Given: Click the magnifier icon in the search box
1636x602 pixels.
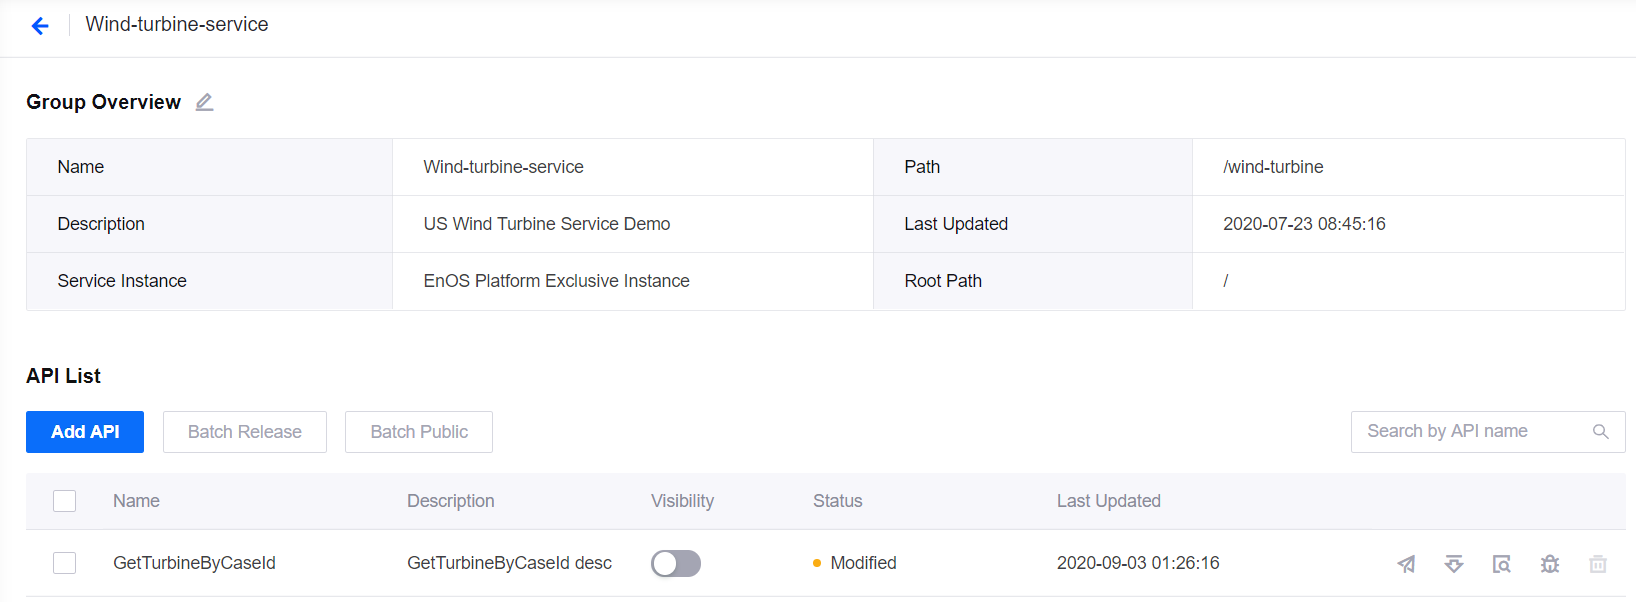Looking at the screenshot, I should click(x=1600, y=432).
